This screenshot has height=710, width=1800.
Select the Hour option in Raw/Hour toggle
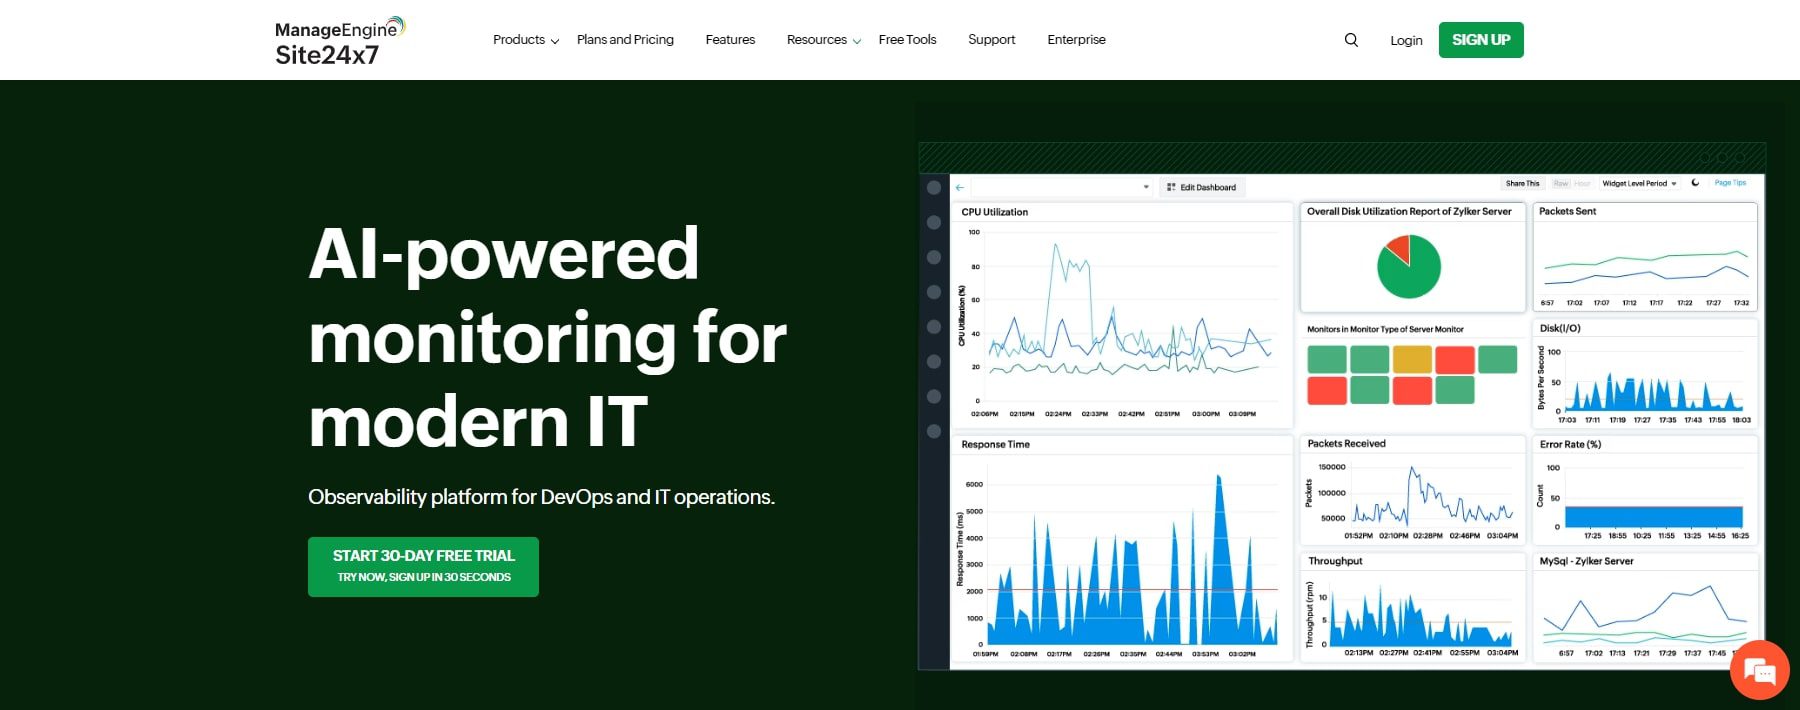pyautogui.click(x=1582, y=184)
